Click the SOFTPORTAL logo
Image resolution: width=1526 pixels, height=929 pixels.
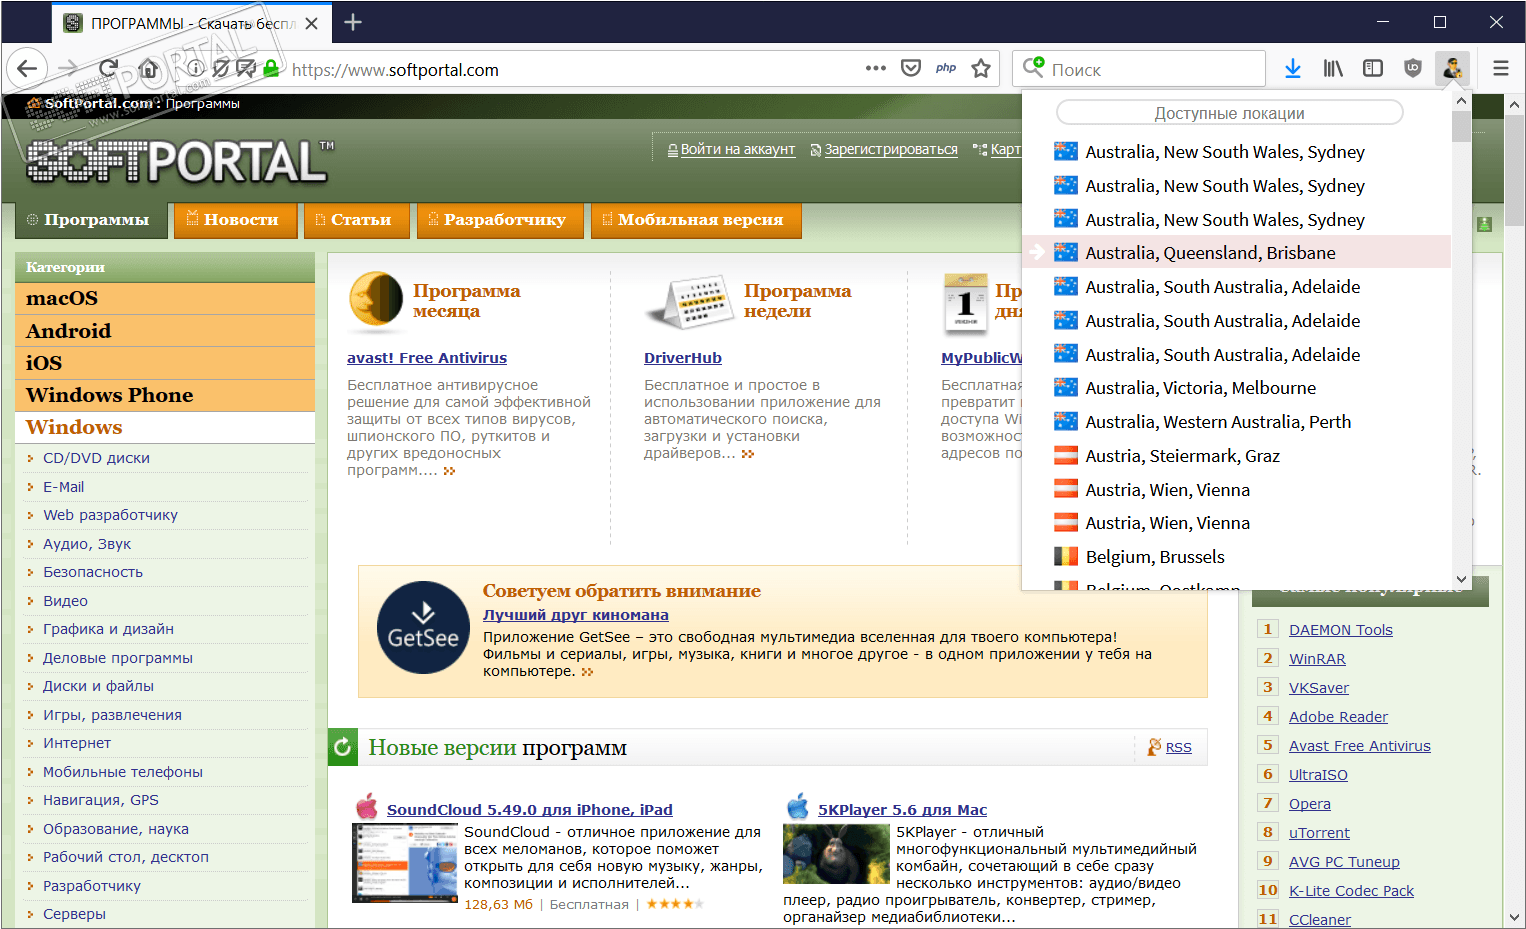[x=180, y=161]
